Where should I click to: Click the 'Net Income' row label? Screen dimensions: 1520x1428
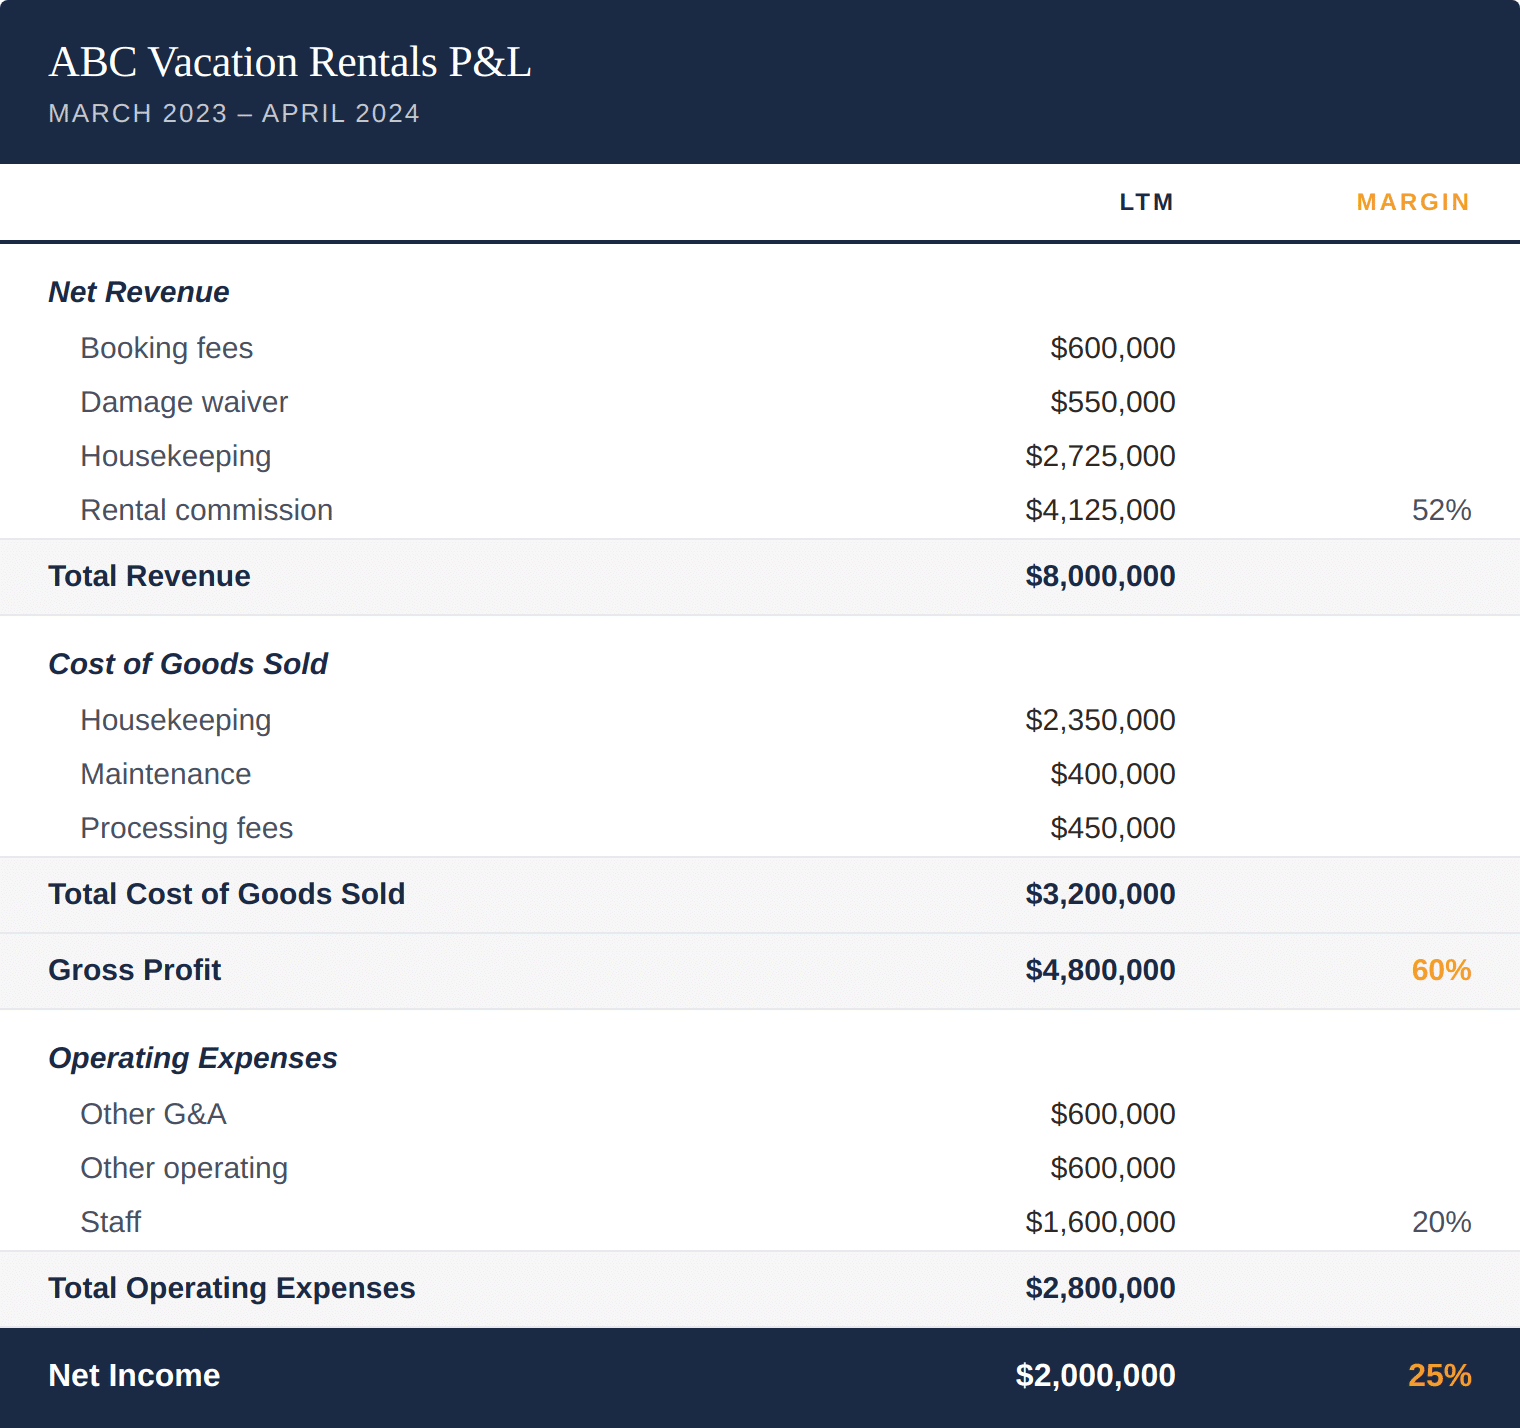coord(134,1375)
